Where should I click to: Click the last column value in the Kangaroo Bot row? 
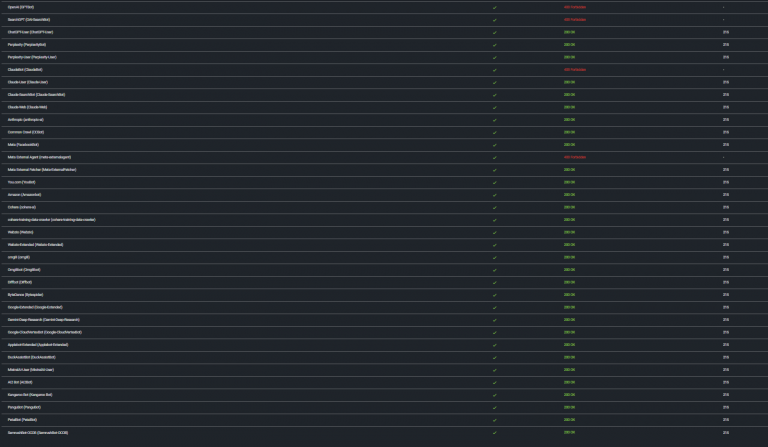(726, 395)
